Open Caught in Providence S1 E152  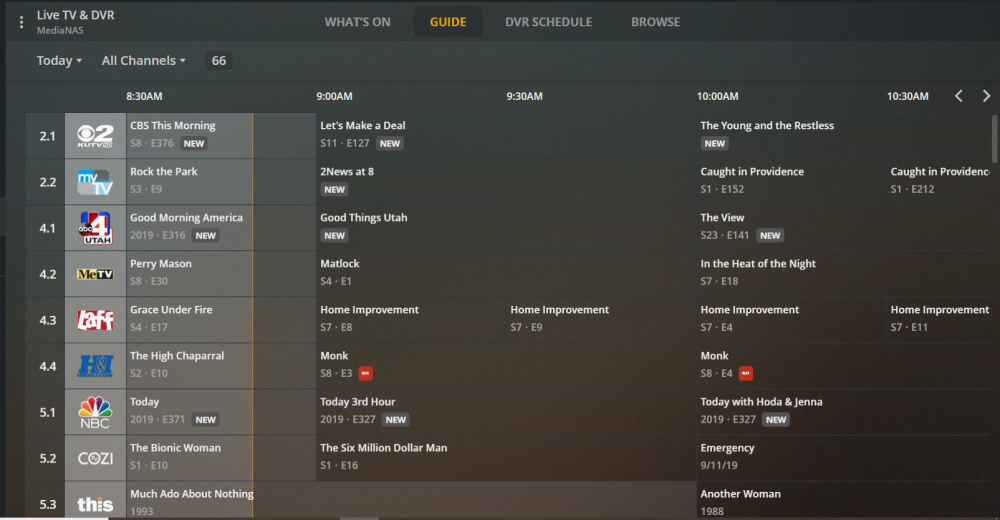(791, 182)
